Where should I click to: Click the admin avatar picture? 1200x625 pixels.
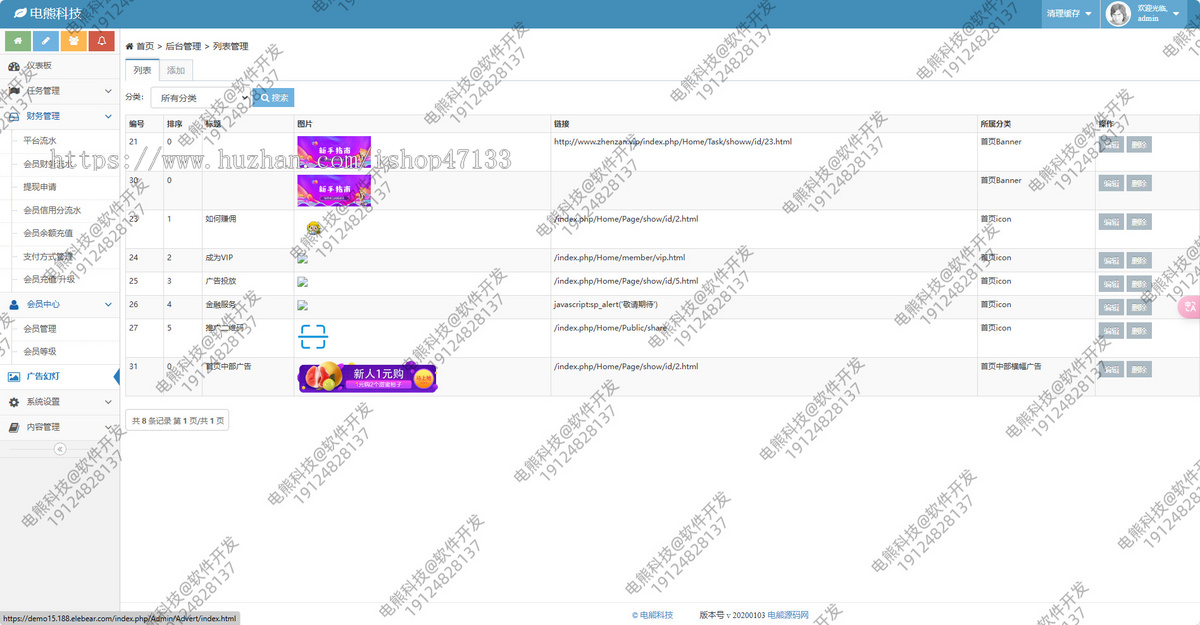(x=1118, y=14)
